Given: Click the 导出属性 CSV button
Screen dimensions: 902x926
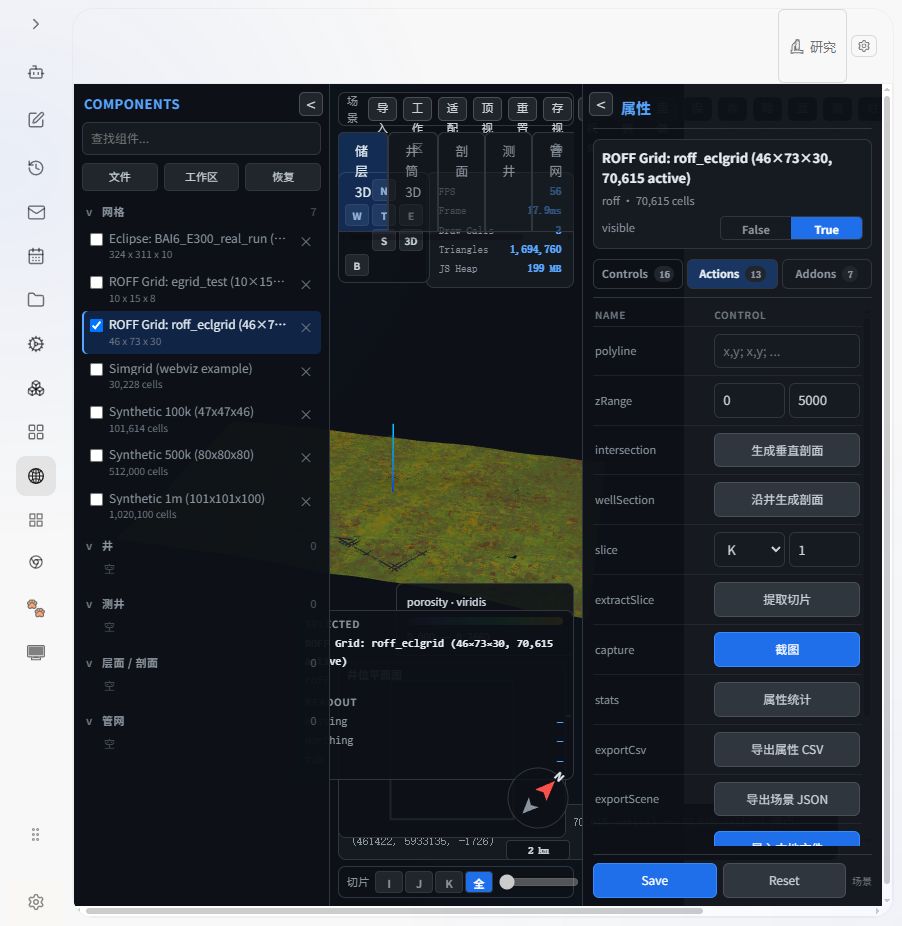Looking at the screenshot, I should (x=786, y=749).
